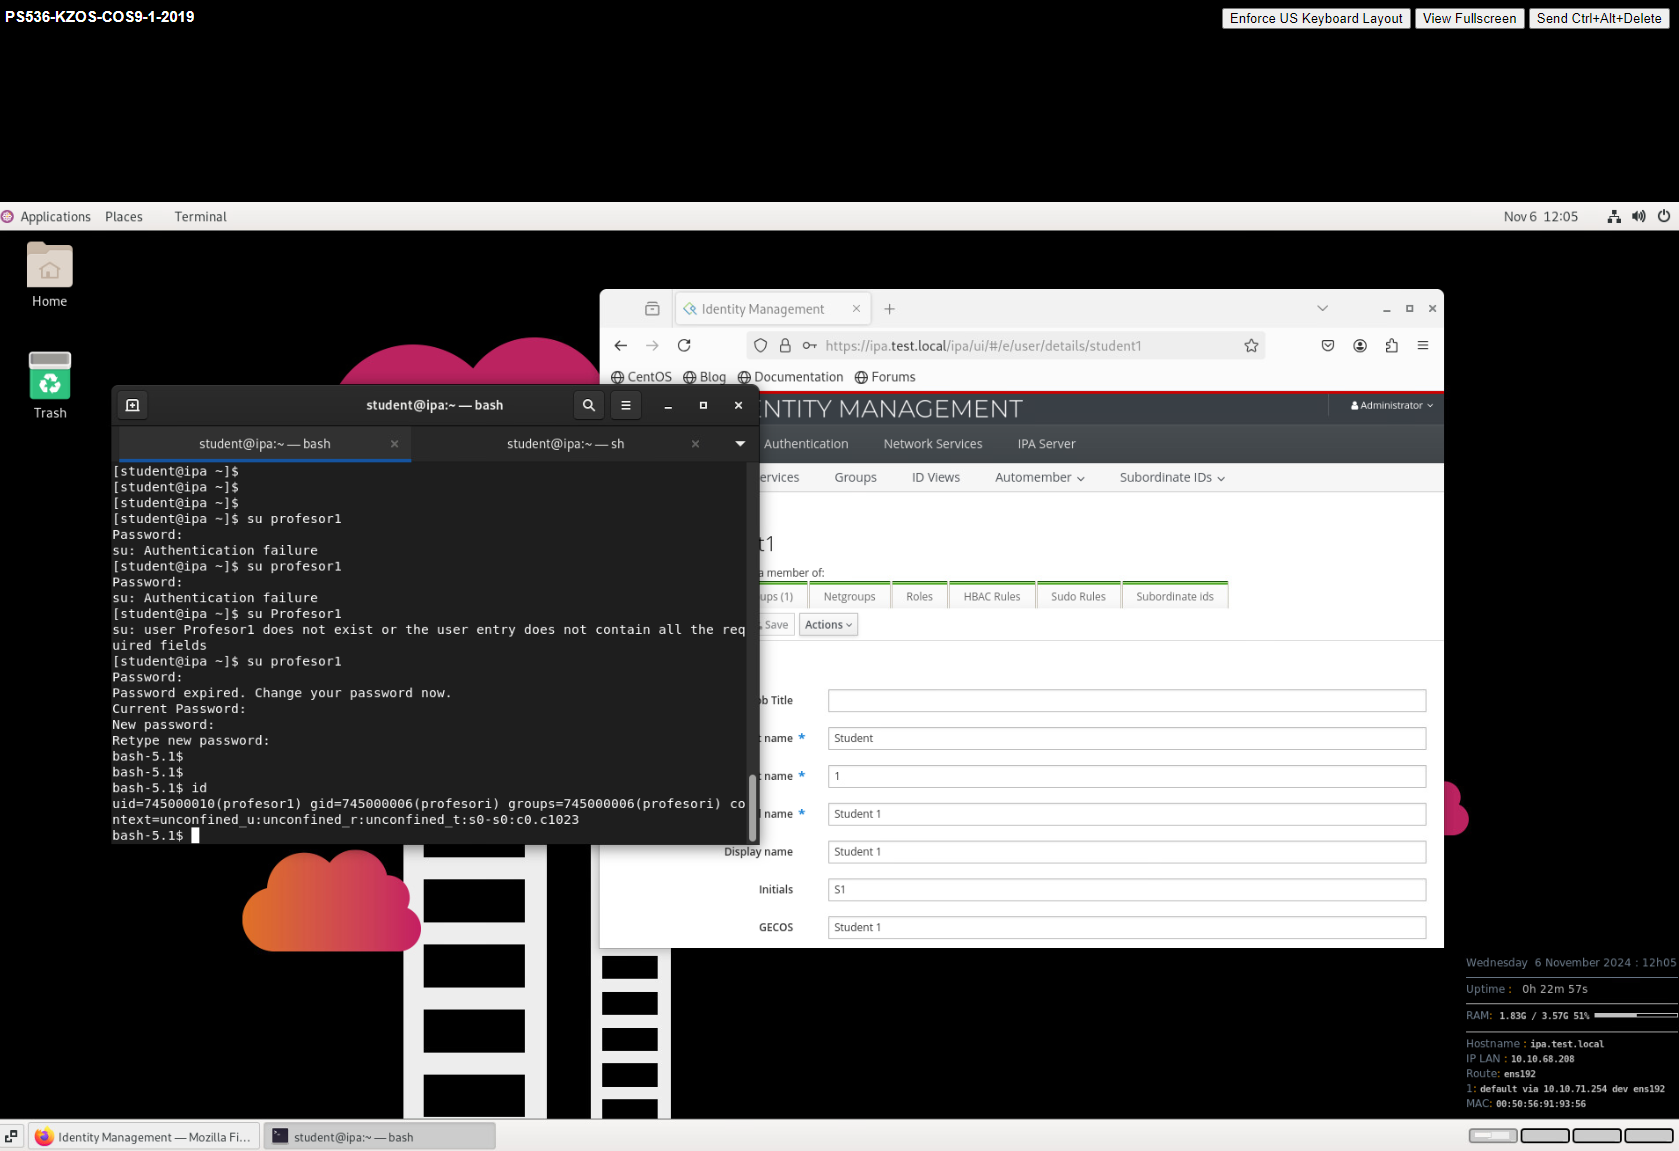Switch to the Roles tab
1679x1151 pixels.
919,596
